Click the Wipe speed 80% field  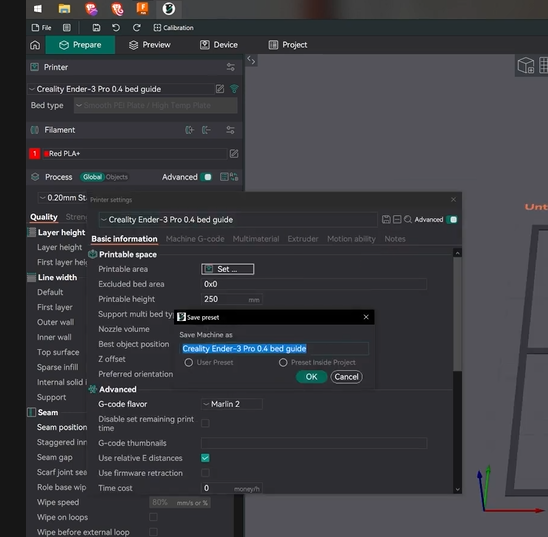pyautogui.click(x=180, y=502)
